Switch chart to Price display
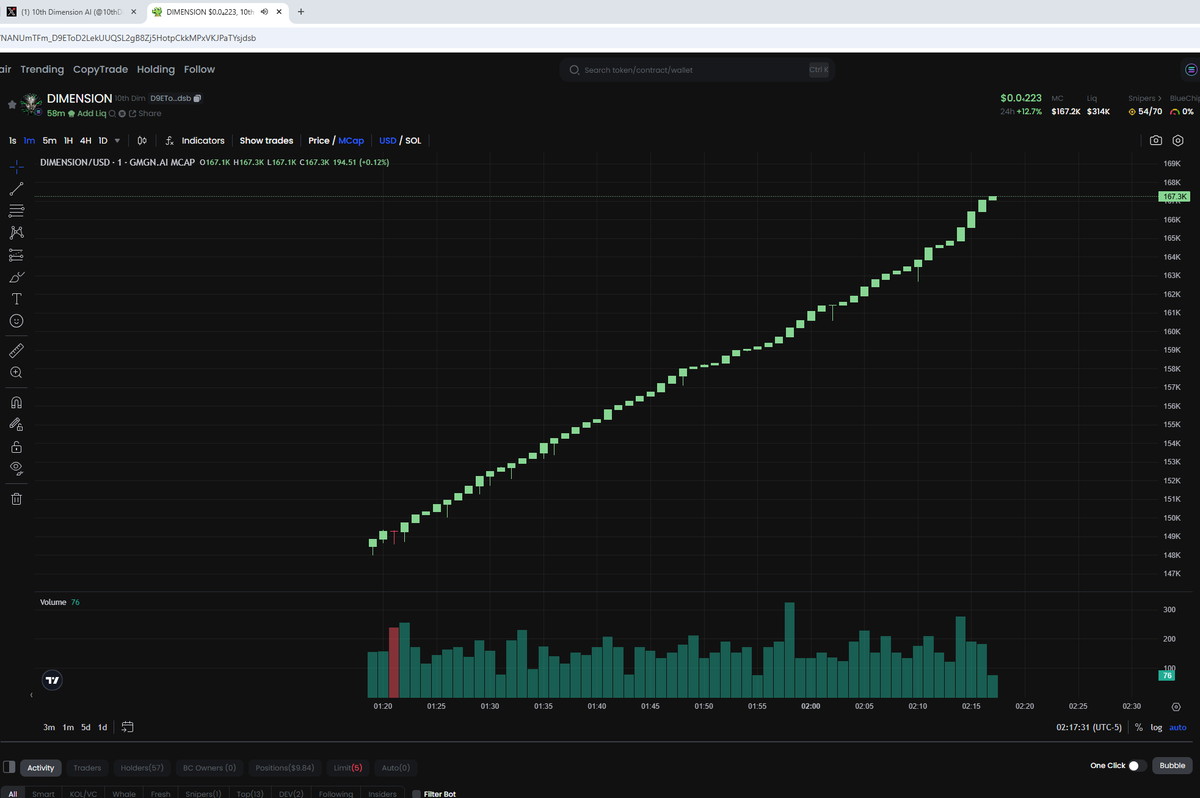 [318, 141]
